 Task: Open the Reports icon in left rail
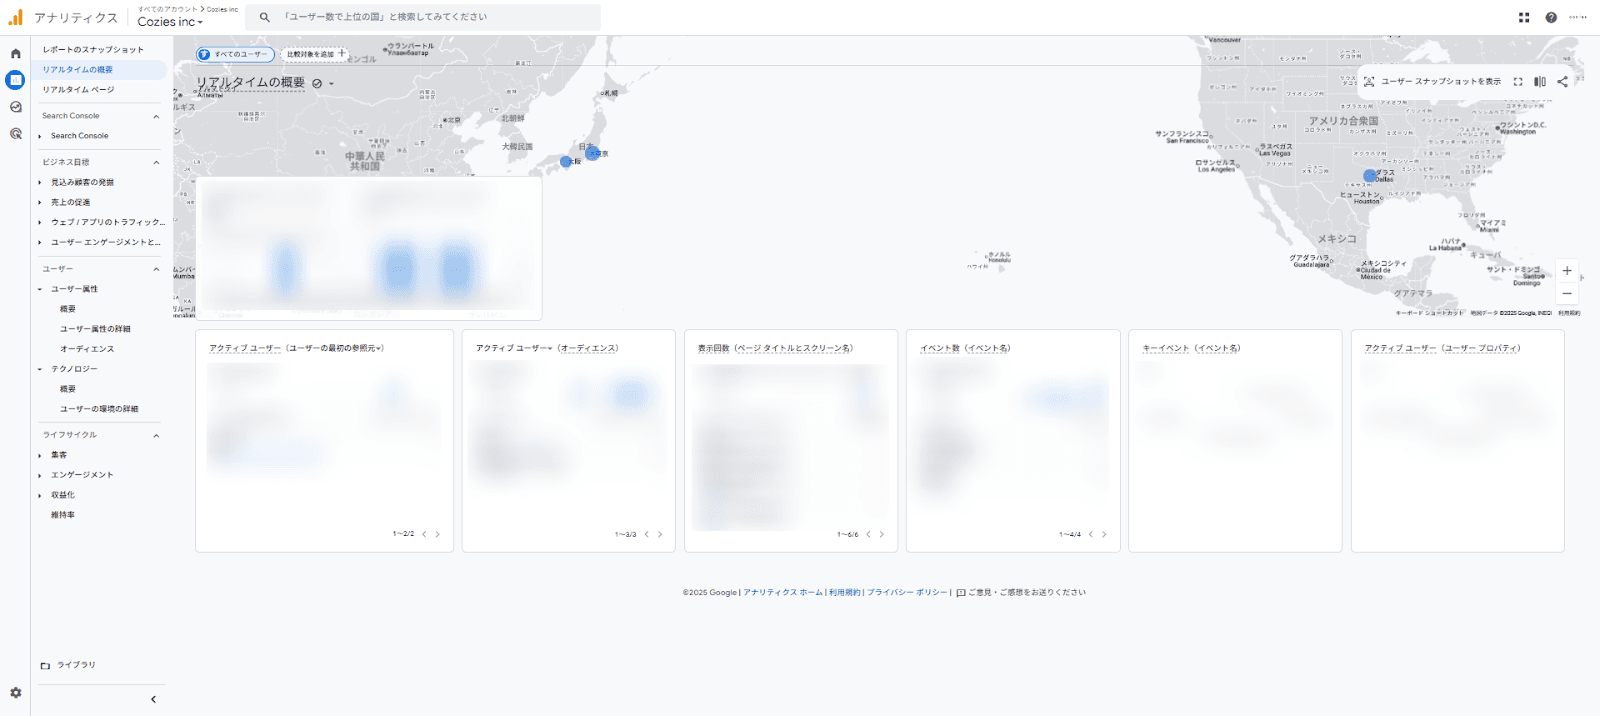(15, 80)
